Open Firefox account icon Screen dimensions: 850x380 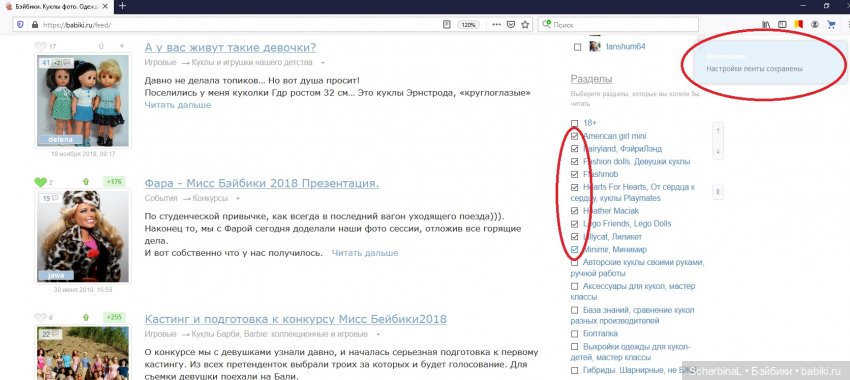[814, 24]
